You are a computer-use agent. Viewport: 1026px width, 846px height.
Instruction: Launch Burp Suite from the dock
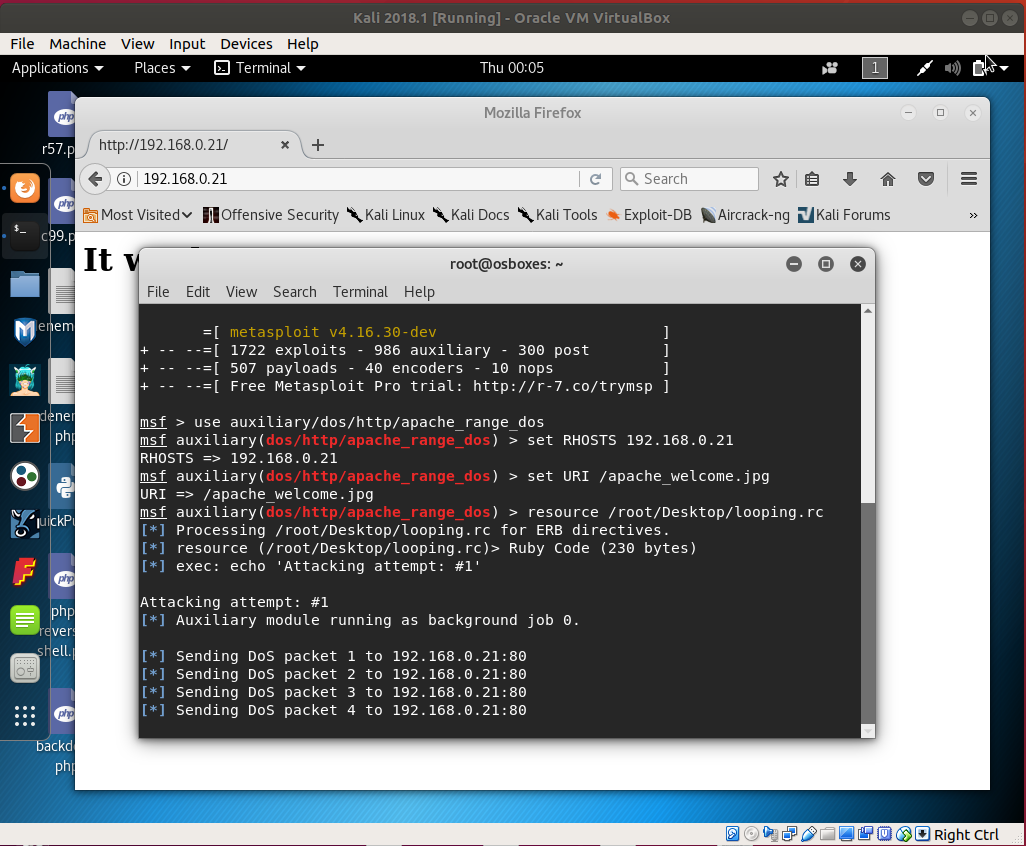click(25, 429)
